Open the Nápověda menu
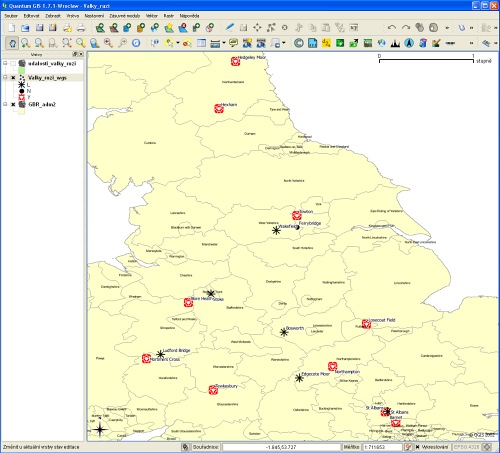 (189, 16)
